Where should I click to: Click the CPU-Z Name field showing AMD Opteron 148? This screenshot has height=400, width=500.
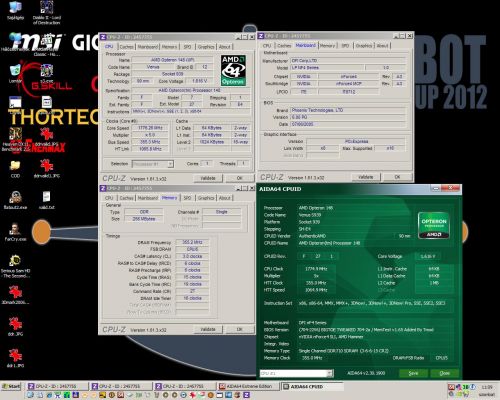coord(172,60)
